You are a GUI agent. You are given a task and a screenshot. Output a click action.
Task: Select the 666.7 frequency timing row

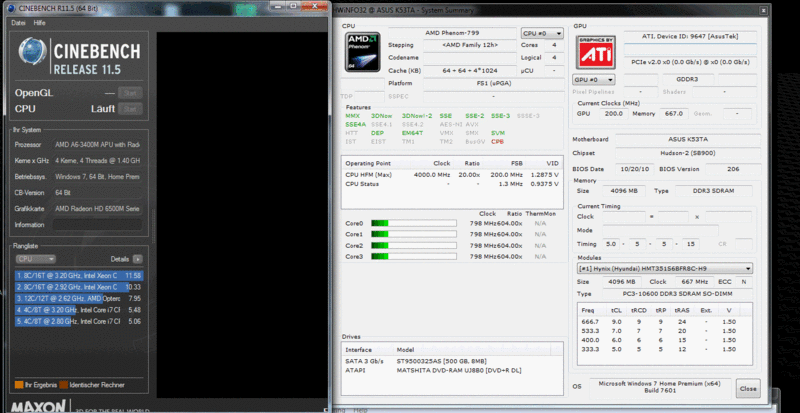(x=665, y=322)
